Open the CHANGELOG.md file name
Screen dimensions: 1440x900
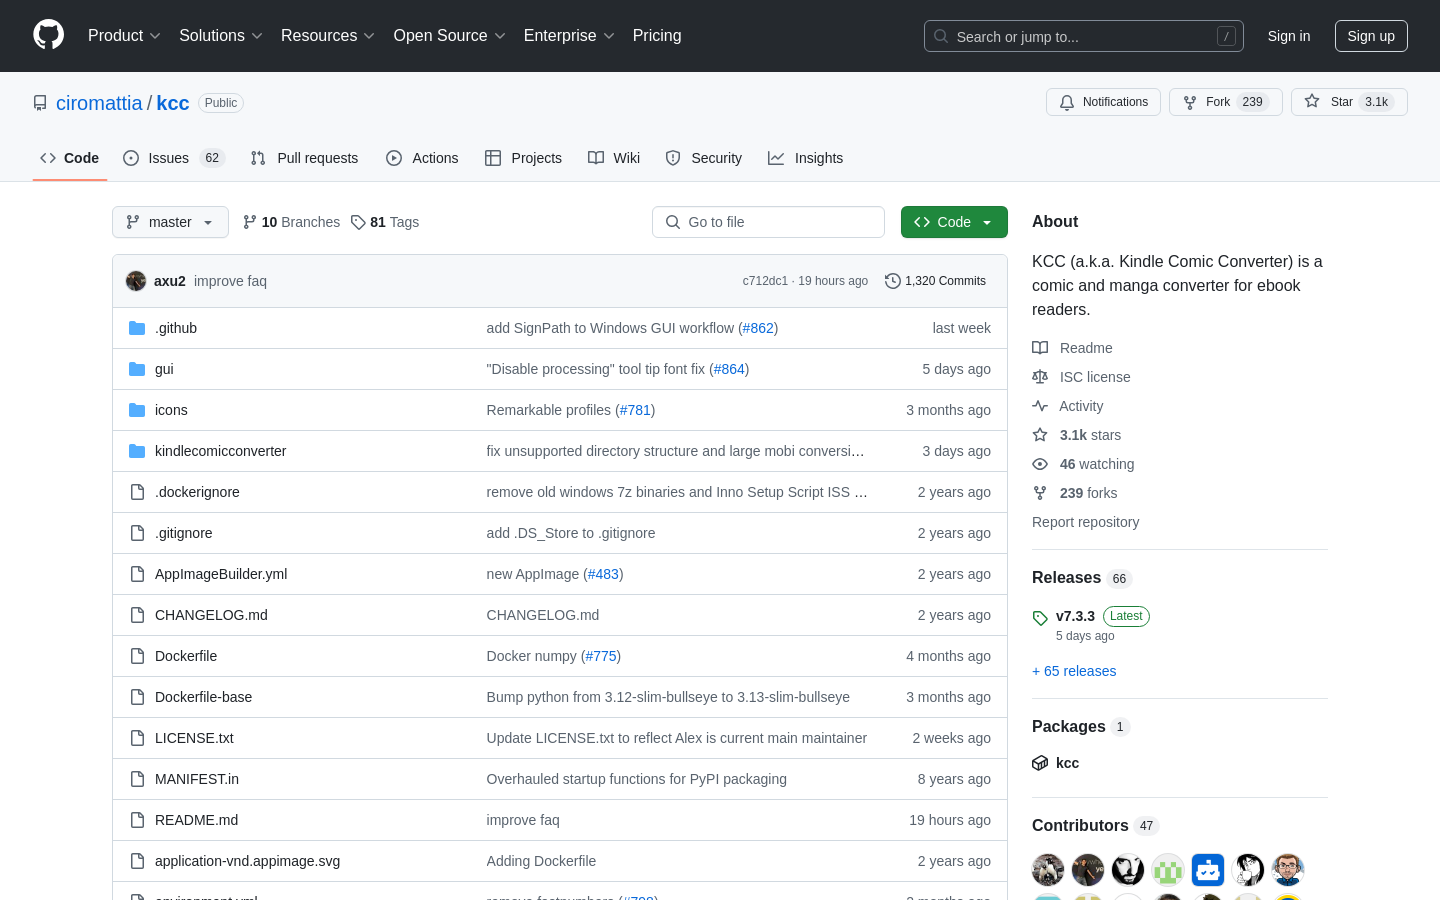211,615
